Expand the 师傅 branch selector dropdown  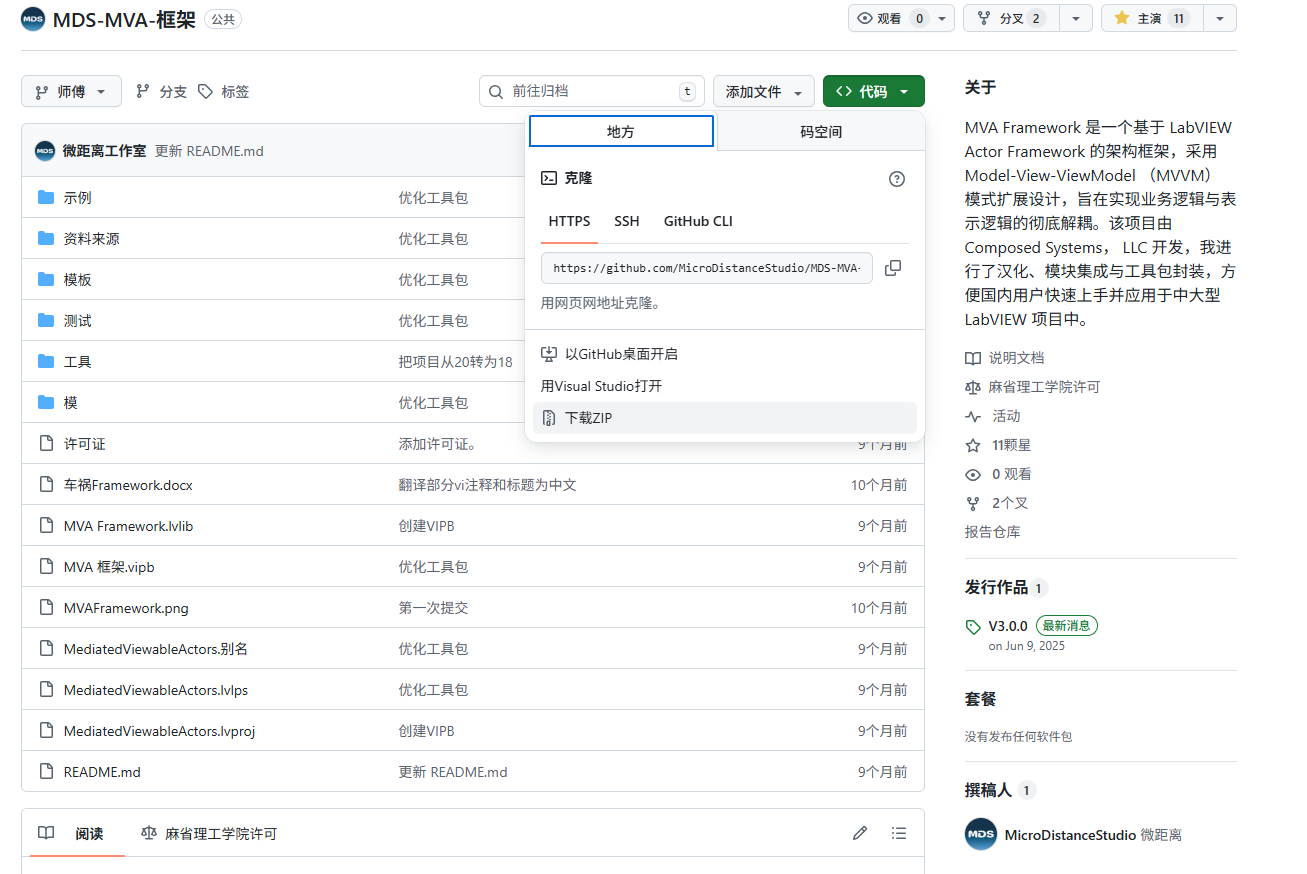(x=71, y=91)
